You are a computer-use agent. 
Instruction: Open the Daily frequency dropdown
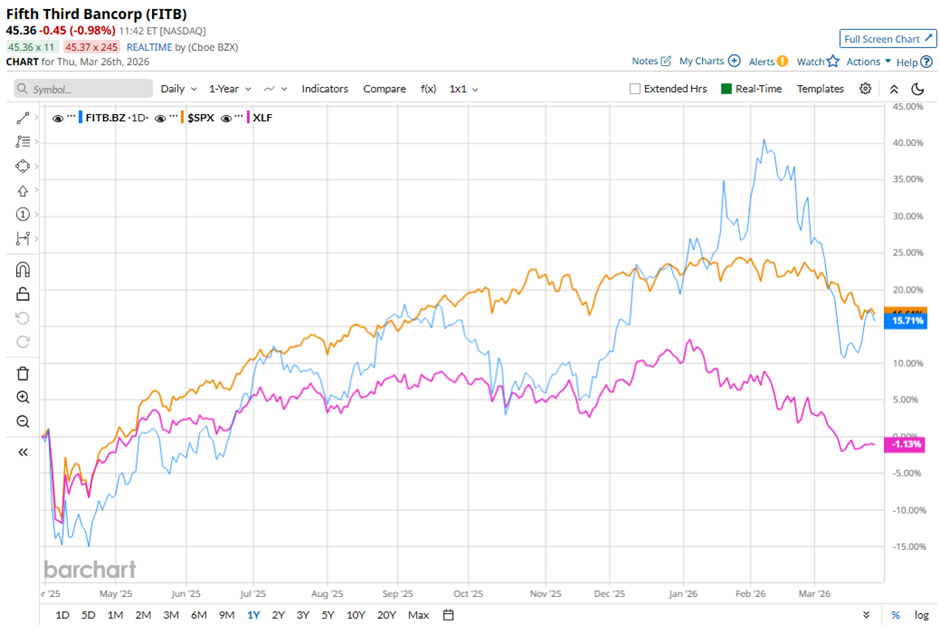[178, 89]
